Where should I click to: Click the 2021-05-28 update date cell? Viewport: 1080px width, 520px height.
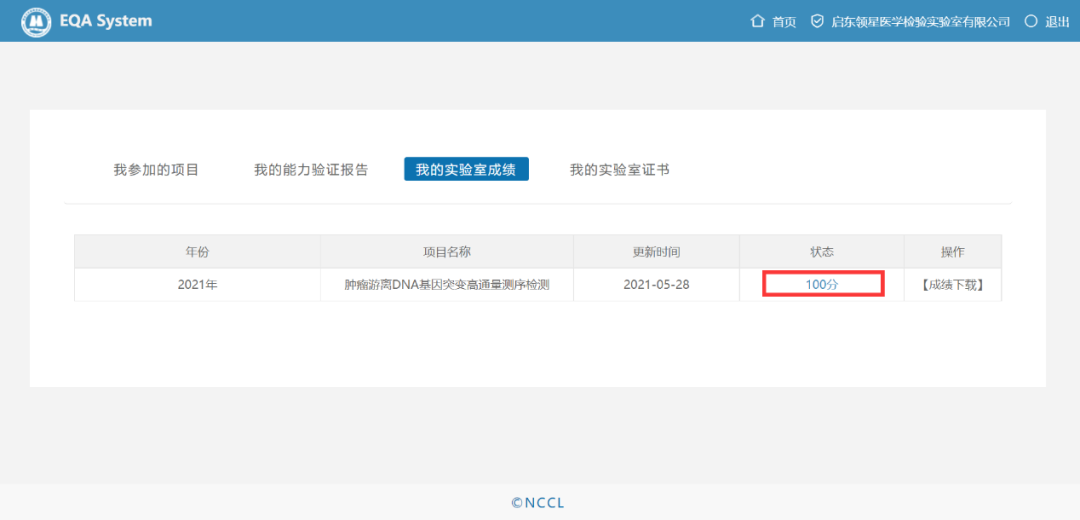pos(656,284)
